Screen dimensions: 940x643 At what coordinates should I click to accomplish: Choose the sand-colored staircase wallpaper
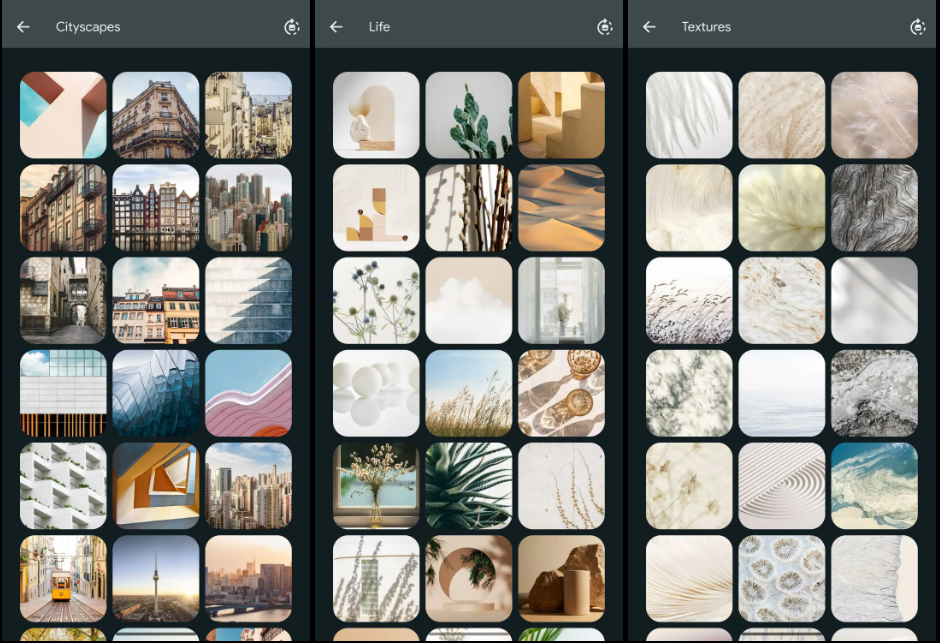pos(562,115)
